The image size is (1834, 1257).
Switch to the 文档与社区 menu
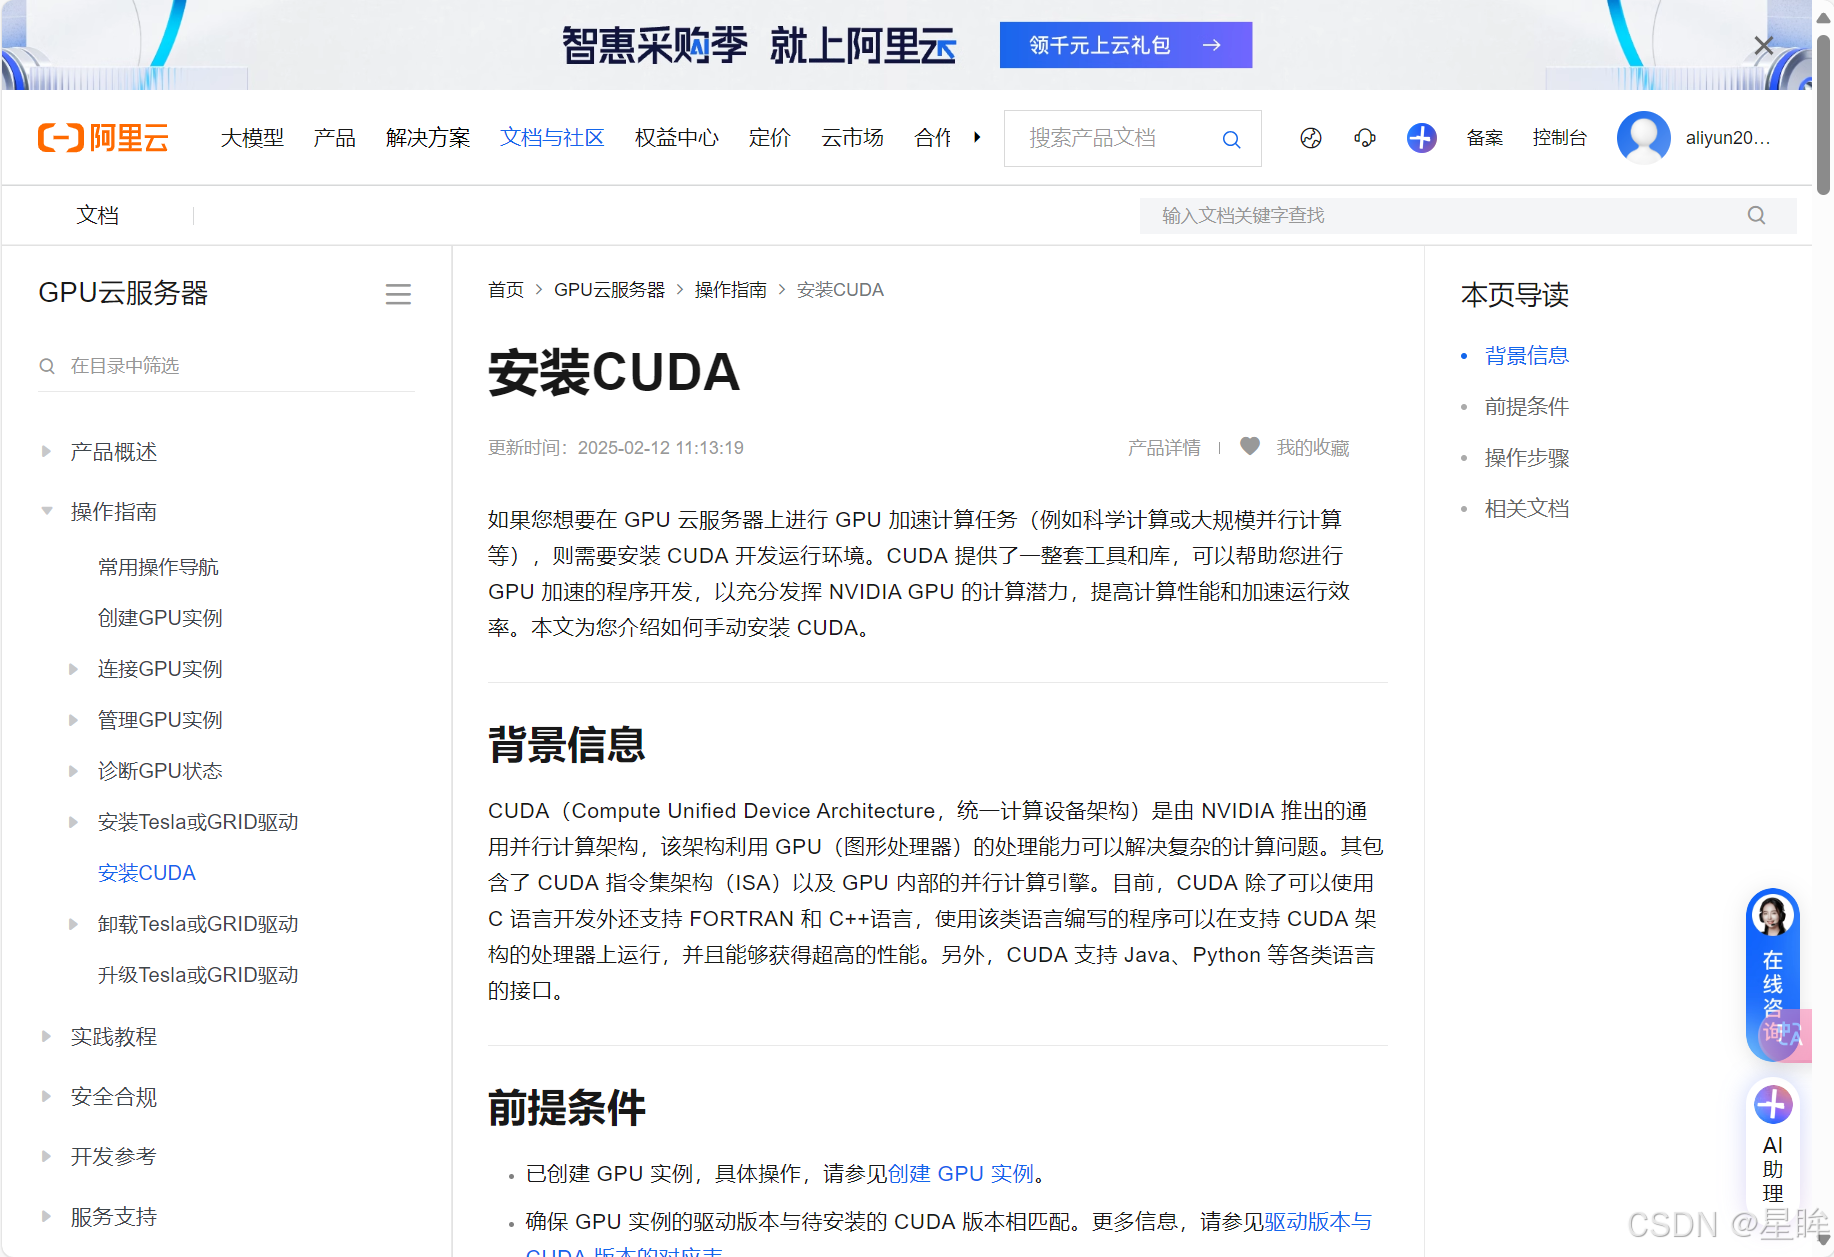[x=551, y=138]
